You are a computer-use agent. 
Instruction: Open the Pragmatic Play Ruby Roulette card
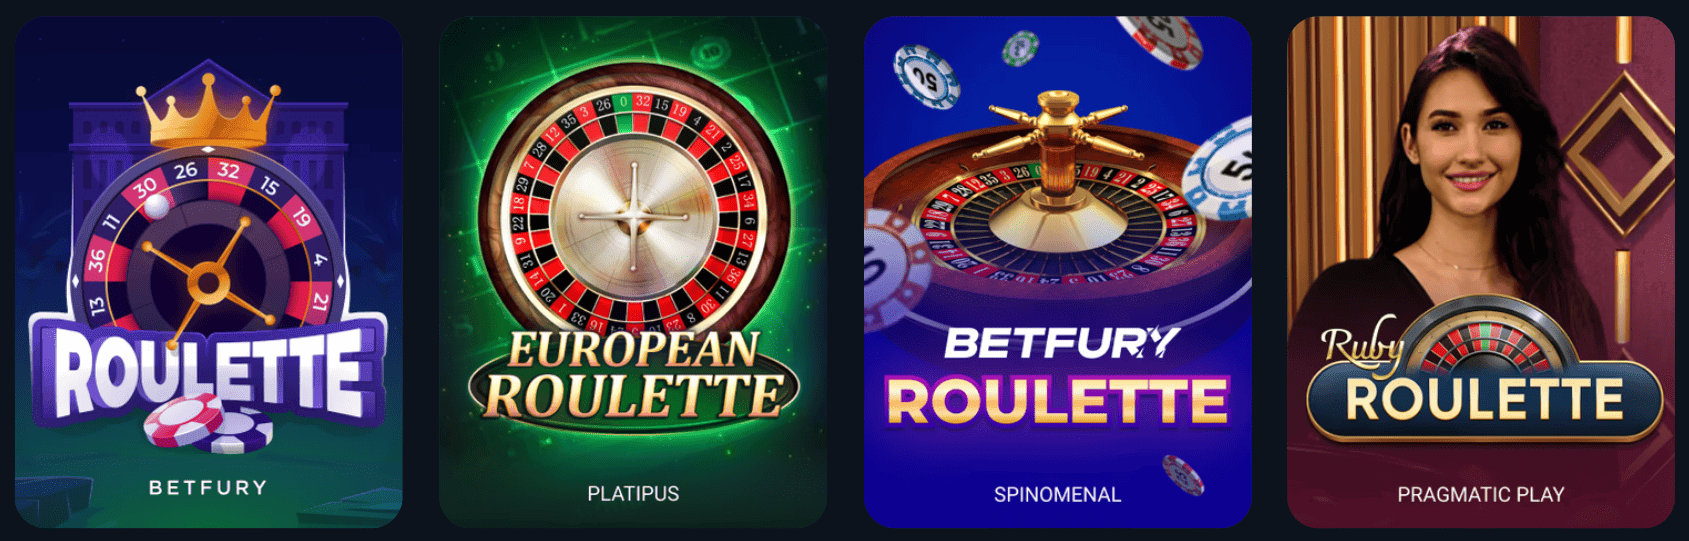1481,271
